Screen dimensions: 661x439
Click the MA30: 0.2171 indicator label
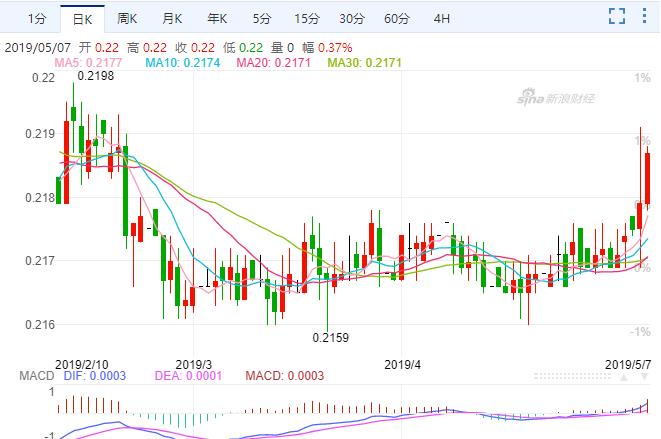coord(364,63)
